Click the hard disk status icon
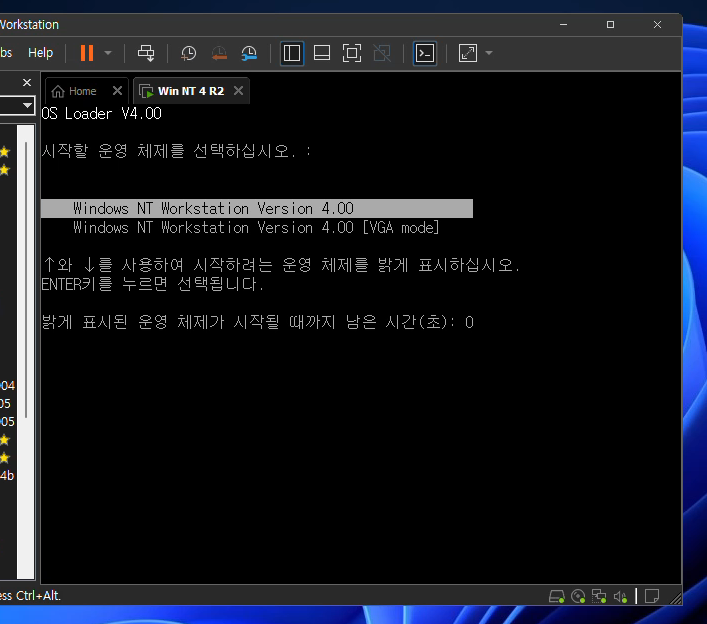 (556, 596)
